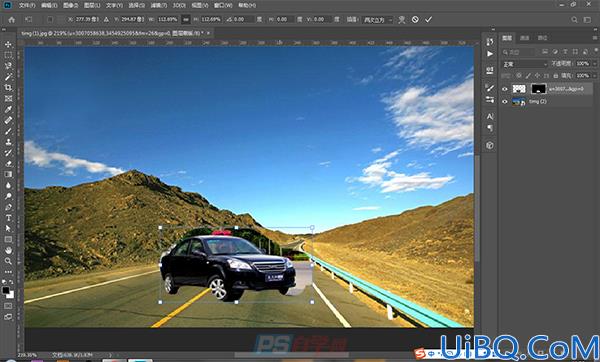Open the Edit Toolbar three-dots button
Viewport: 600px width, 362px height.
coord(8,272)
